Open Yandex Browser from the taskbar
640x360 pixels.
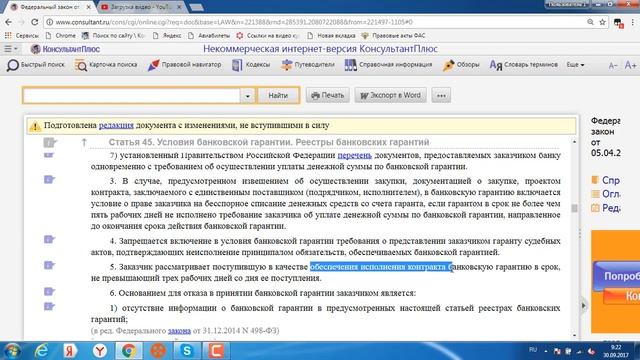point(100,351)
